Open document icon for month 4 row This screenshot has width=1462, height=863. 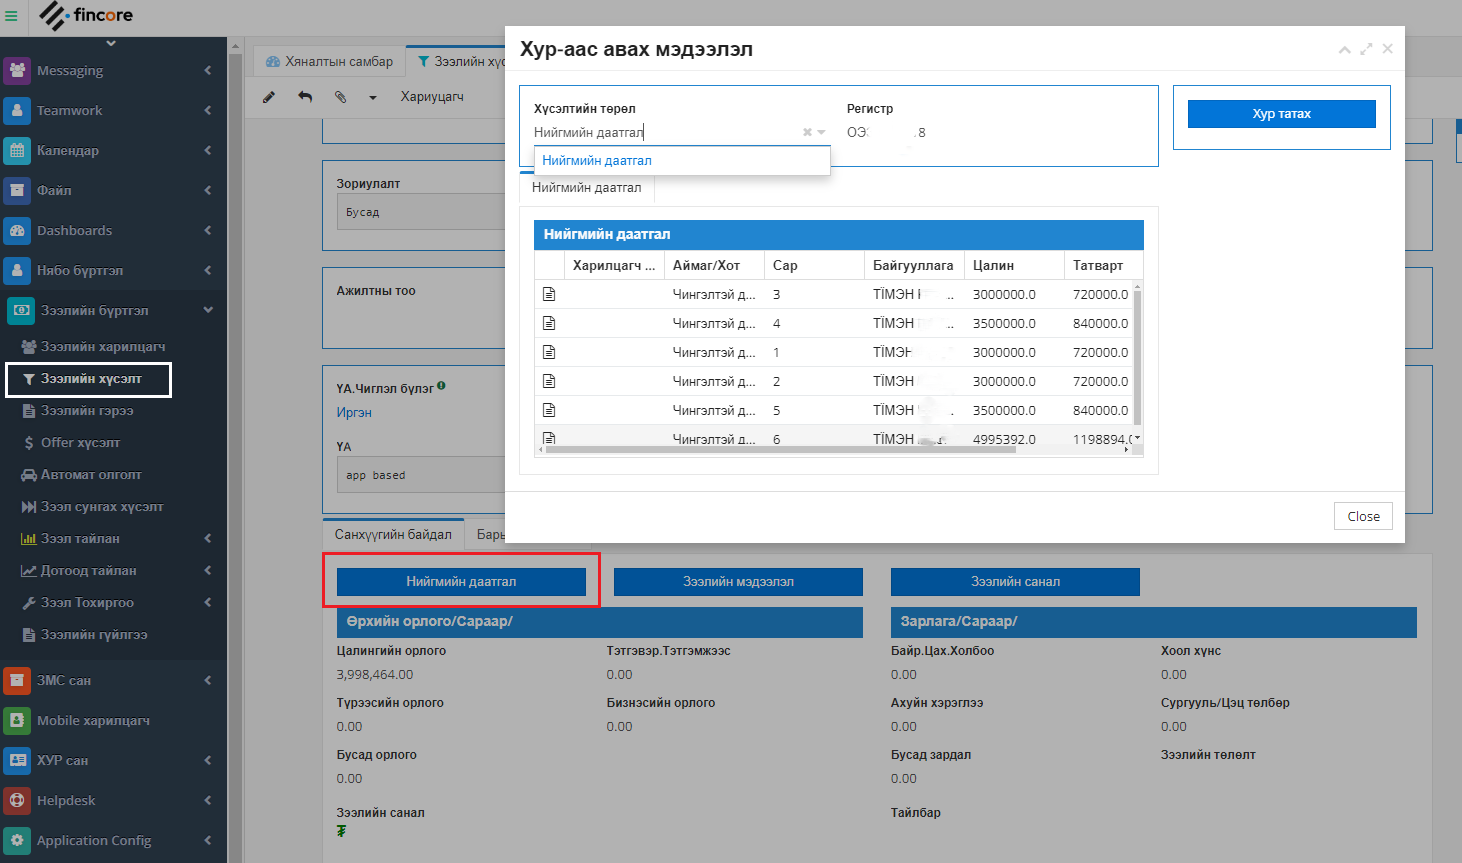(x=549, y=323)
